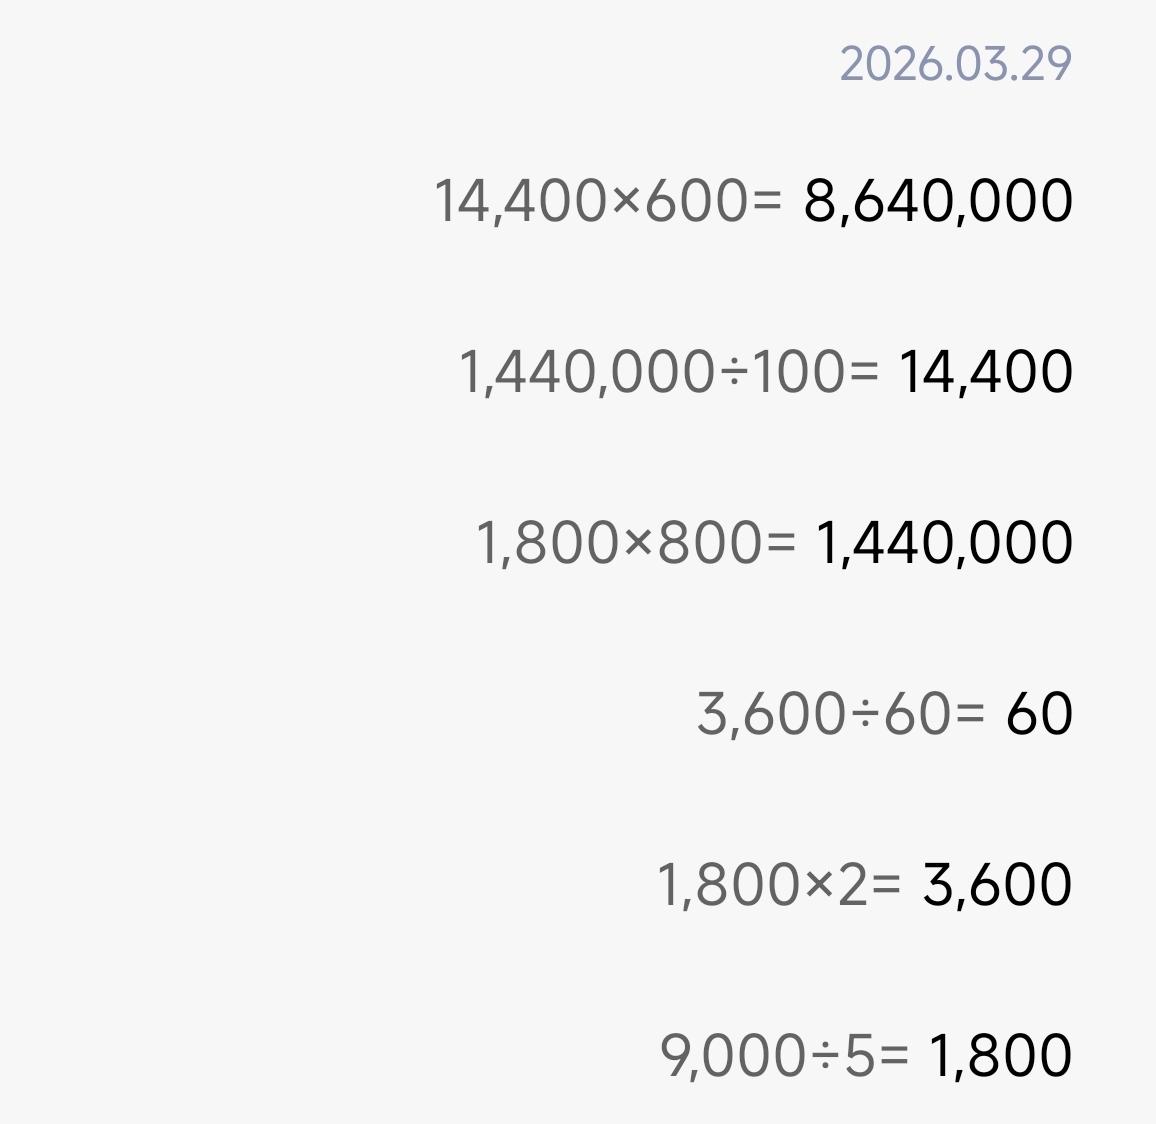Tap the result 60 of 3,600÷60
Image resolution: width=1156 pixels, height=1124 pixels.
tap(1039, 714)
